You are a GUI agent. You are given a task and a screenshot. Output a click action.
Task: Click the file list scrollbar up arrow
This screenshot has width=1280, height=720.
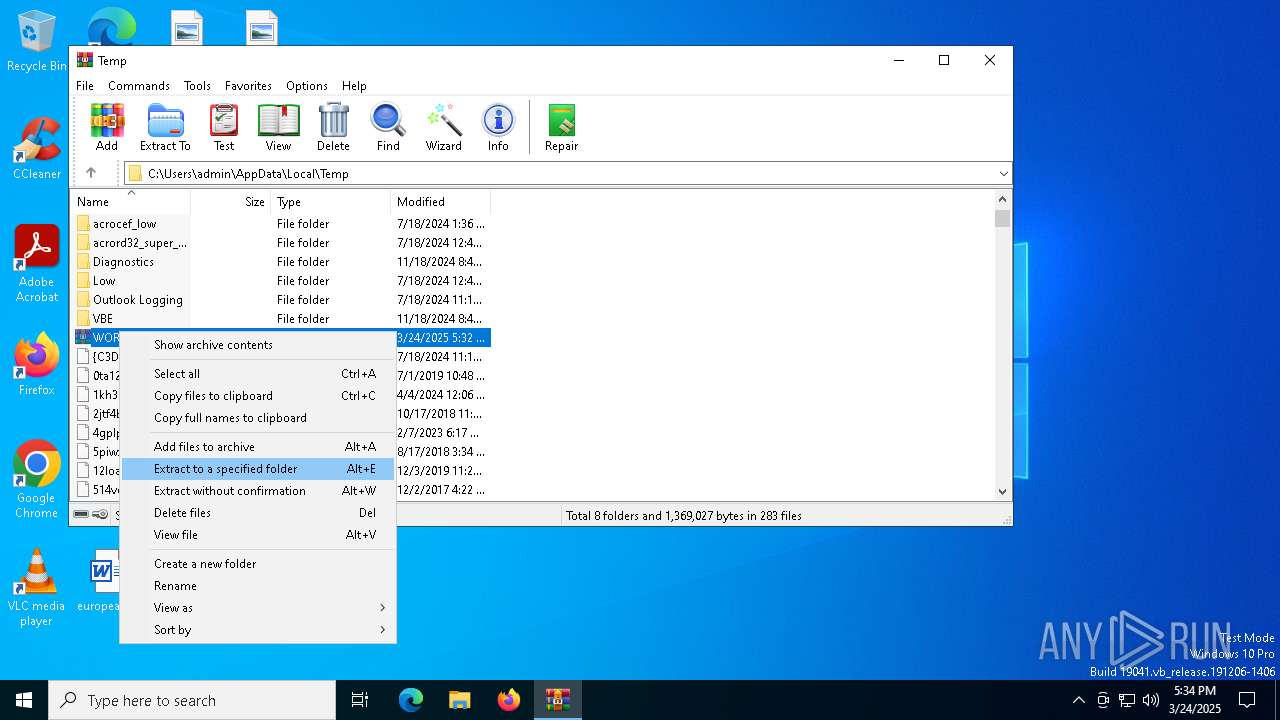pyautogui.click(x=1003, y=201)
